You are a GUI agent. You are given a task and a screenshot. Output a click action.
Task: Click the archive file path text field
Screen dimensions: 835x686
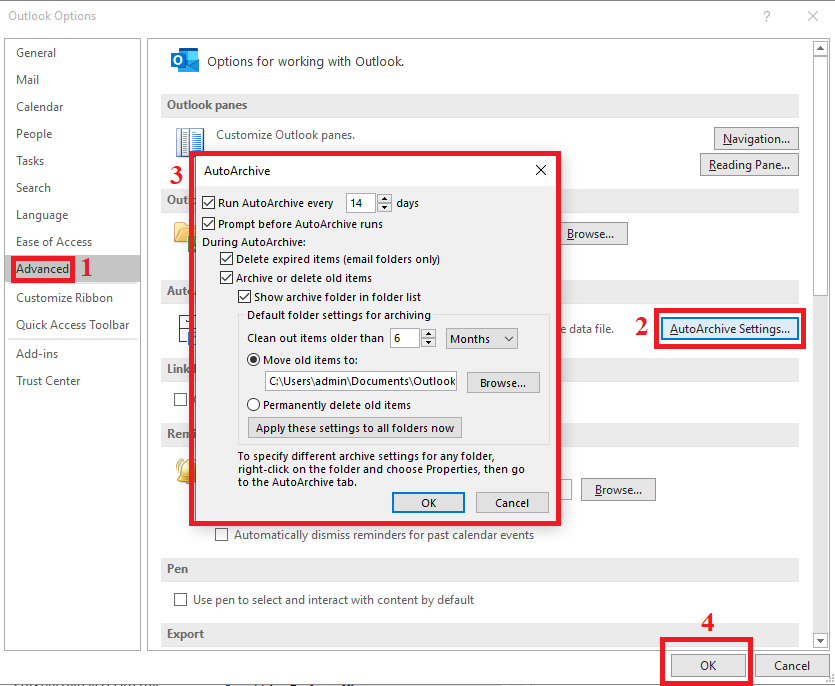361,381
